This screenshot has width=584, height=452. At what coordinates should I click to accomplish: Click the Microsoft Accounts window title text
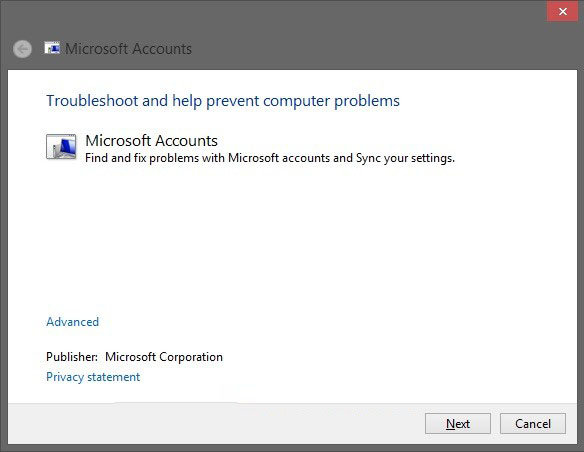coord(128,49)
